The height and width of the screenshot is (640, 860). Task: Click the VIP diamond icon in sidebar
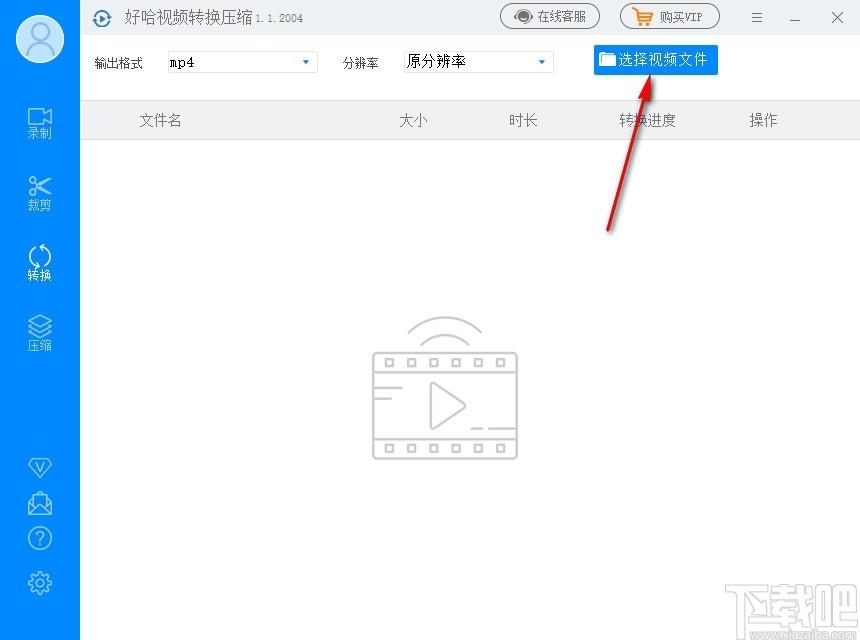(40, 467)
